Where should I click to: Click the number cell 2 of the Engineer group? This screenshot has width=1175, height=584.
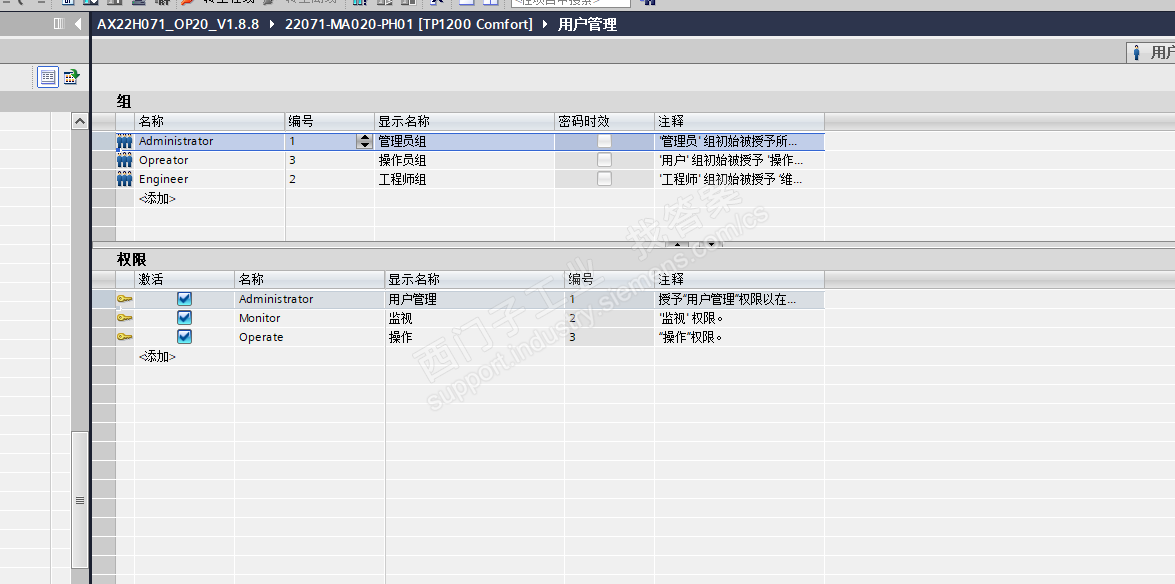pyautogui.click(x=330, y=179)
